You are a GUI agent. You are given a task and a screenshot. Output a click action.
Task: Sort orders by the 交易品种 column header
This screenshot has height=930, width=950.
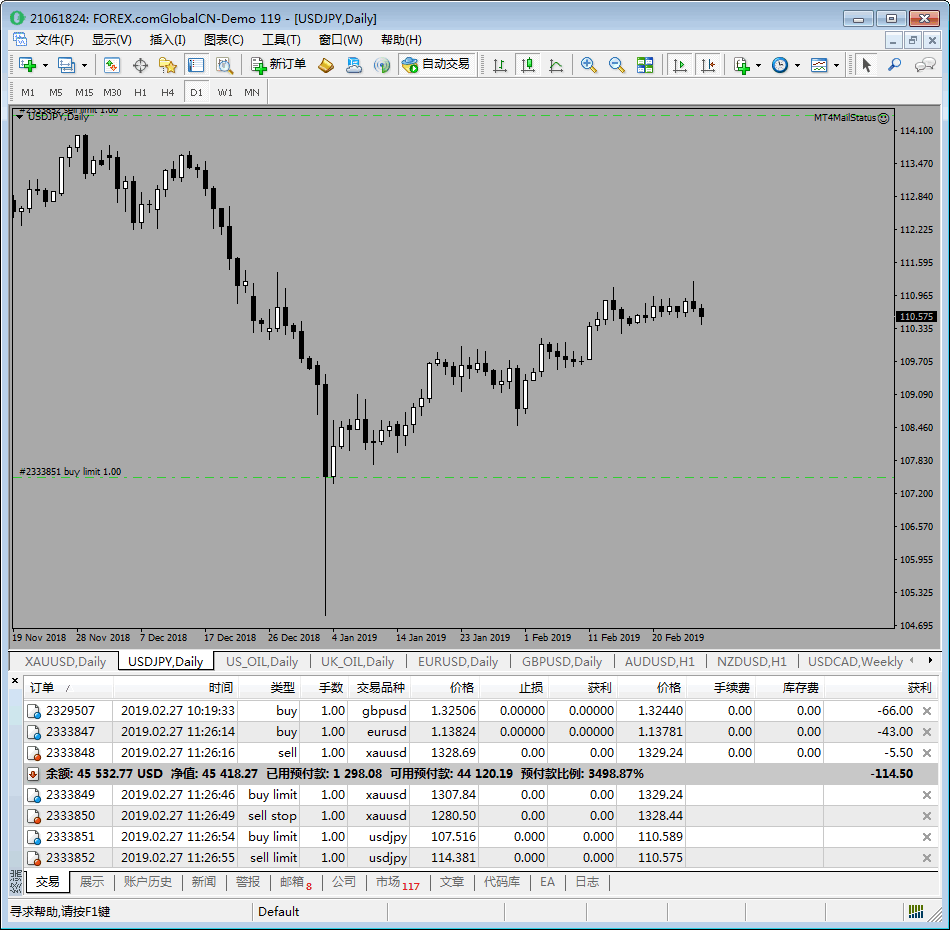click(379, 688)
